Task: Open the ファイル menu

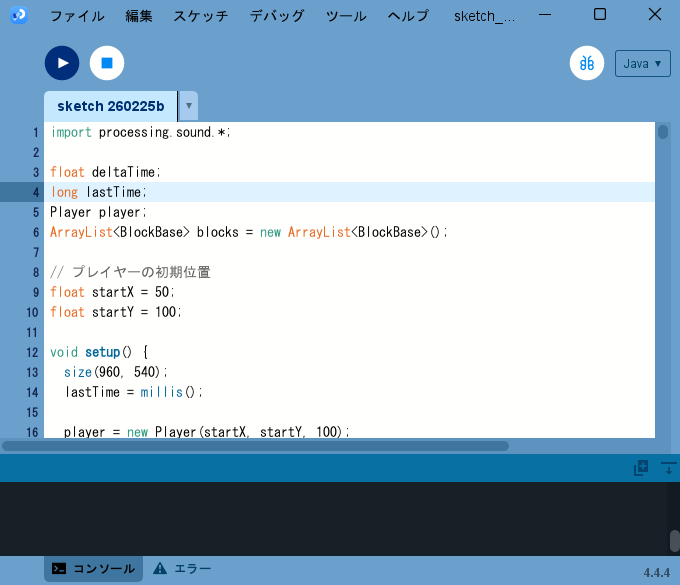Action: 77,16
